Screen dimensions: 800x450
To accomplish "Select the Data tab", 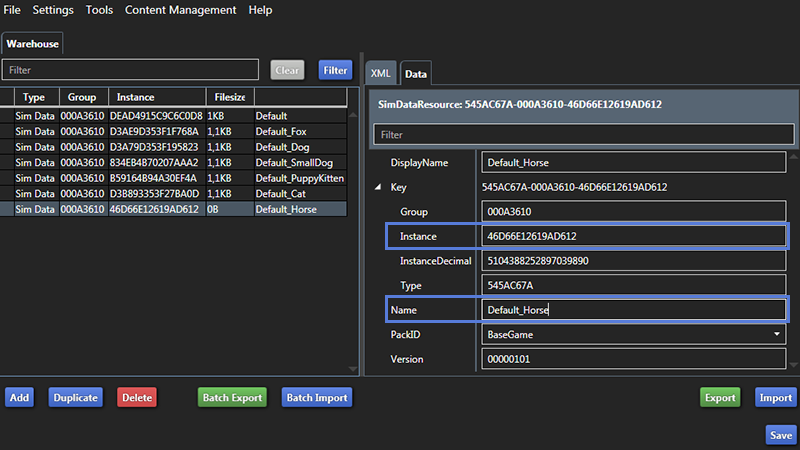I will [x=416, y=73].
